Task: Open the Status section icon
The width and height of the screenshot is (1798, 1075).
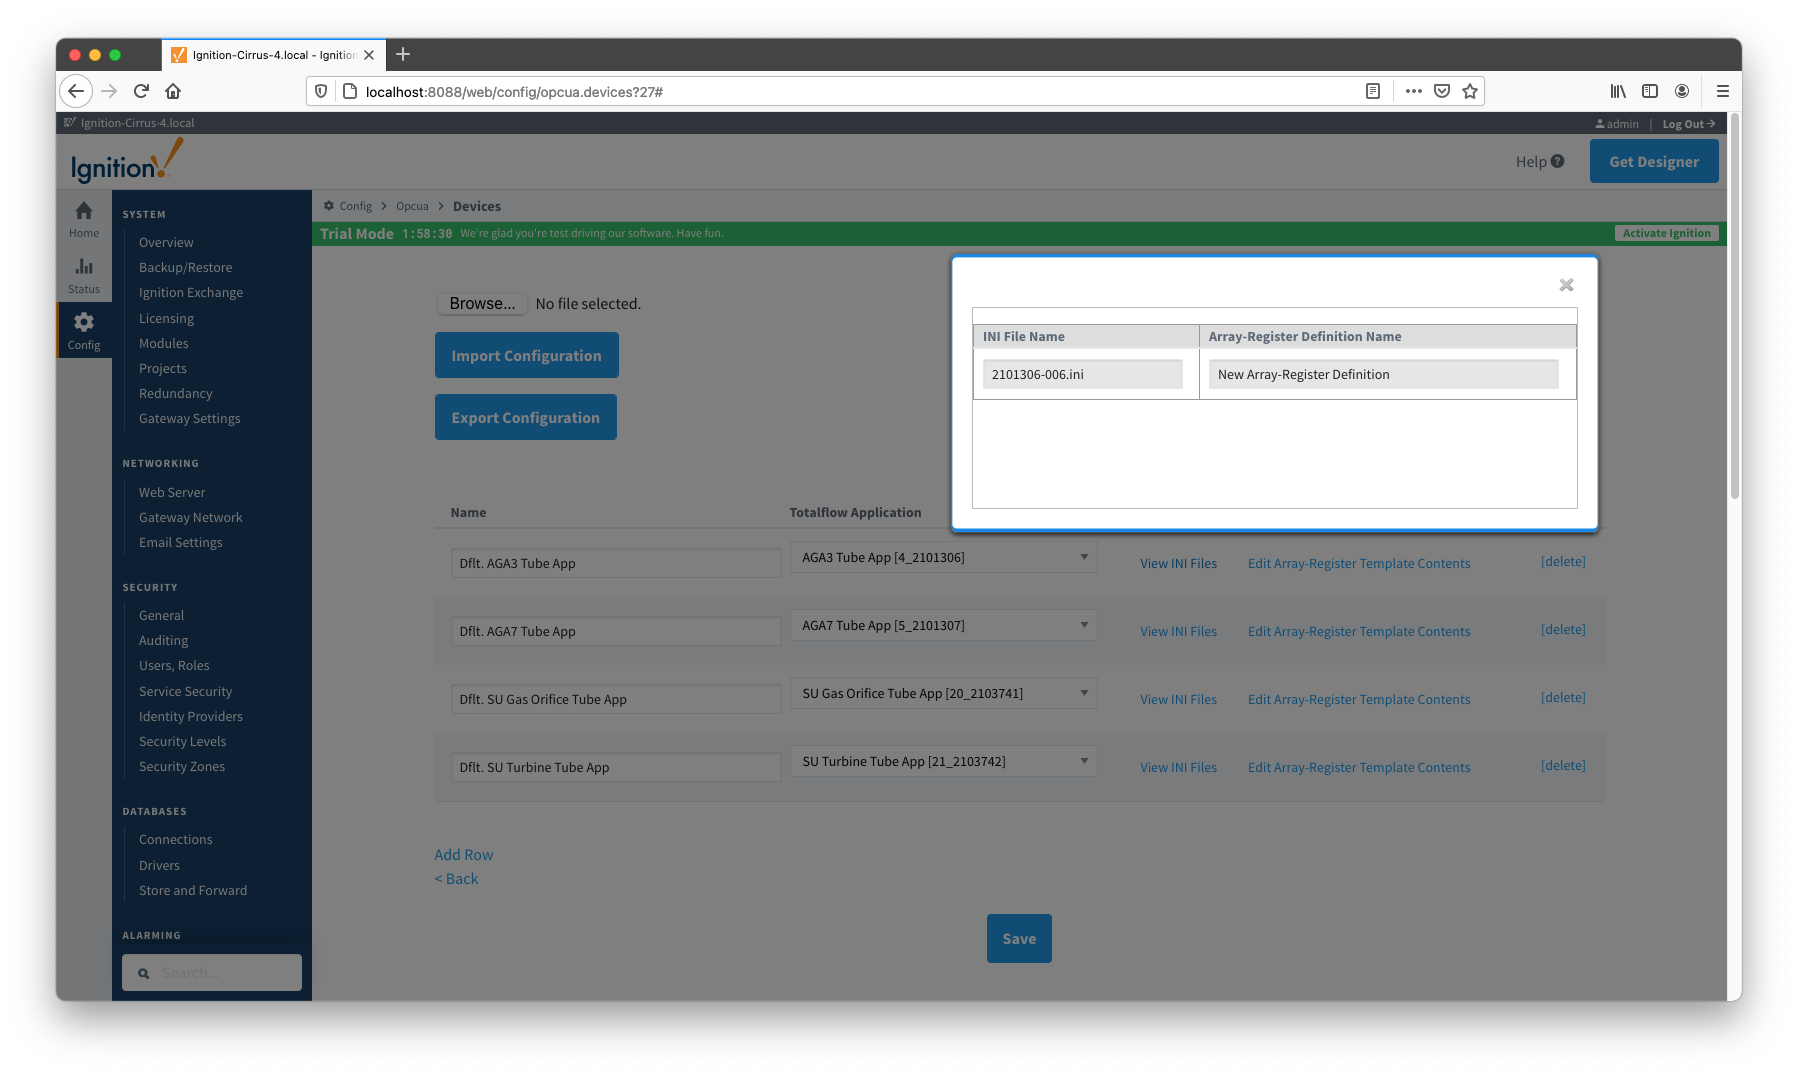Action: pyautogui.click(x=84, y=276)
